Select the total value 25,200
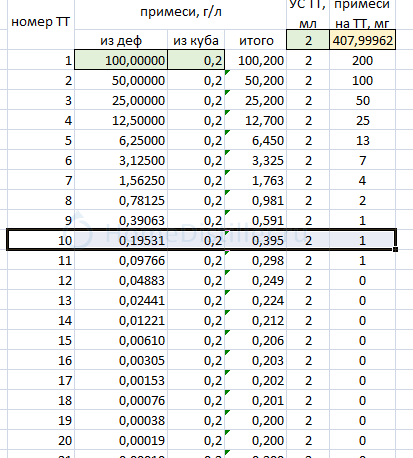Screen dimensions: 413x458 [x=256, y=100]
